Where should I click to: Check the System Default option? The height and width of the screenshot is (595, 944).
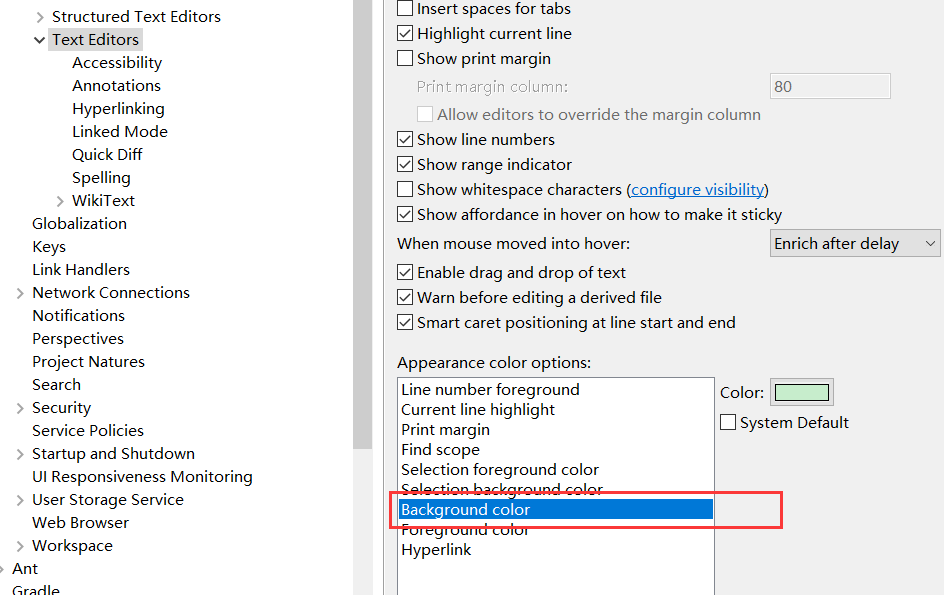pyautogui.click(x=728, y=422)
